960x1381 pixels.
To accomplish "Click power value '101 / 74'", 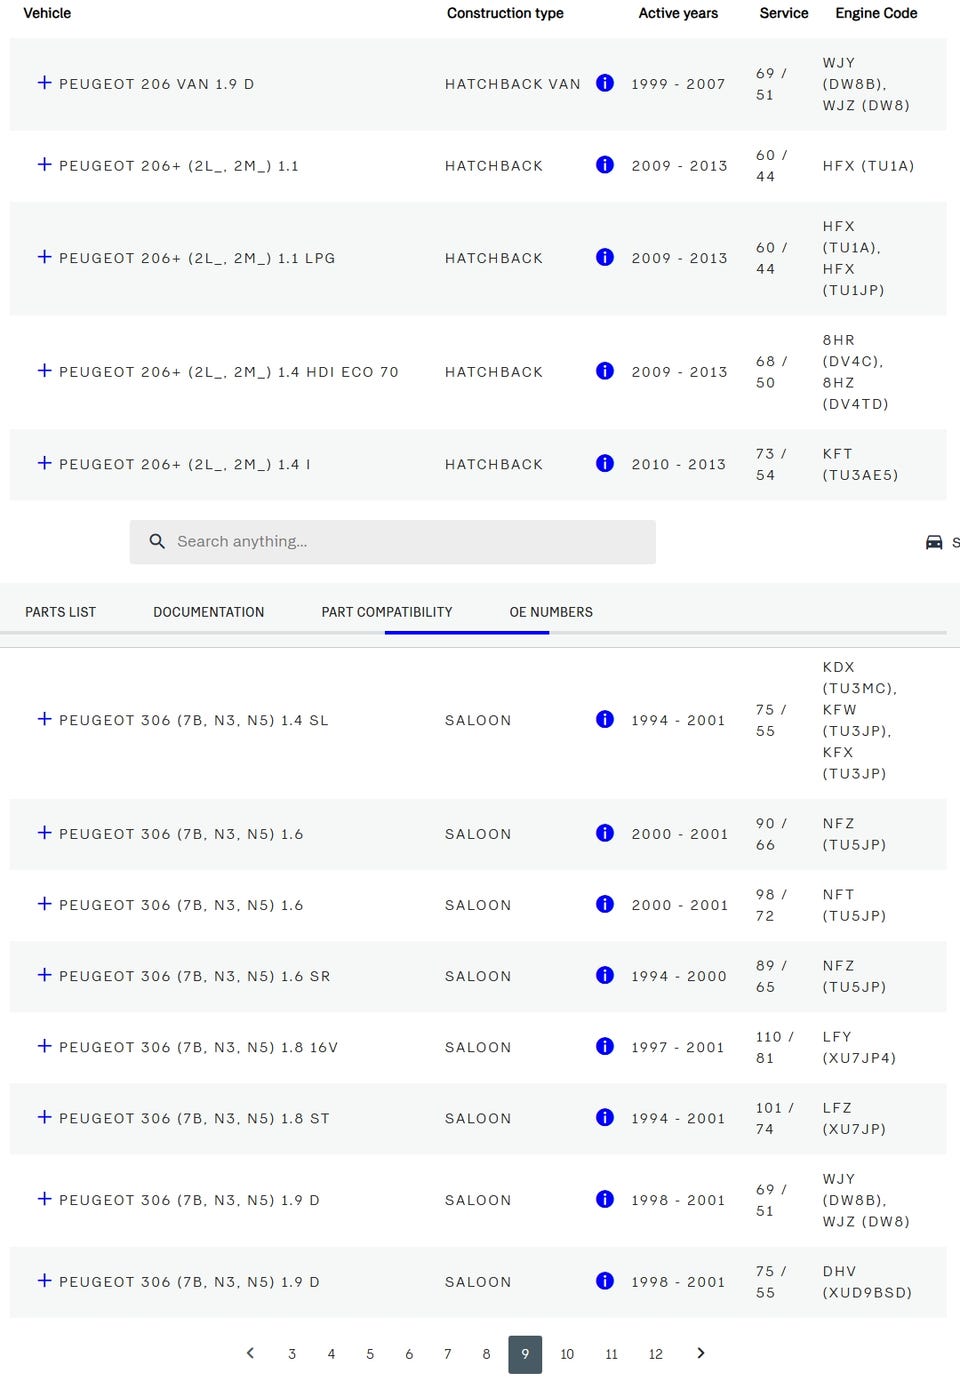I will point(775,1117).
